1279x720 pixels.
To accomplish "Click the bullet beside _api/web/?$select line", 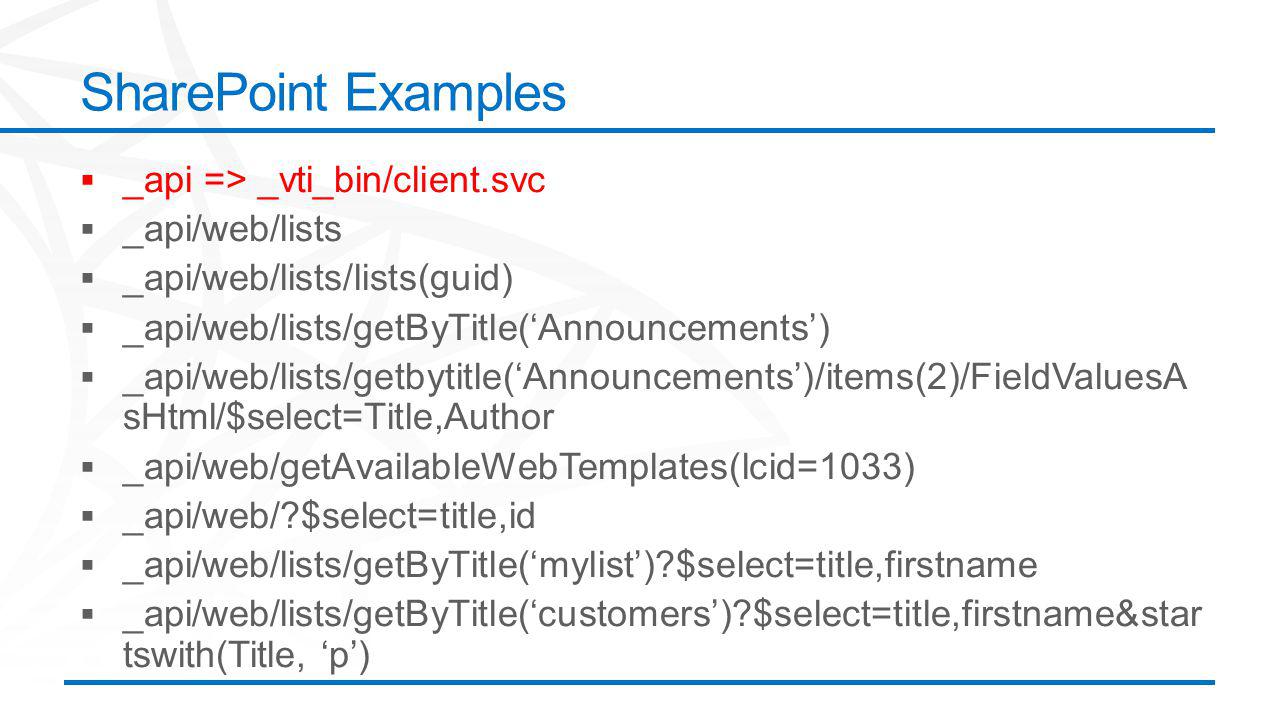I will pyautogui.click(x=88, y=518).
